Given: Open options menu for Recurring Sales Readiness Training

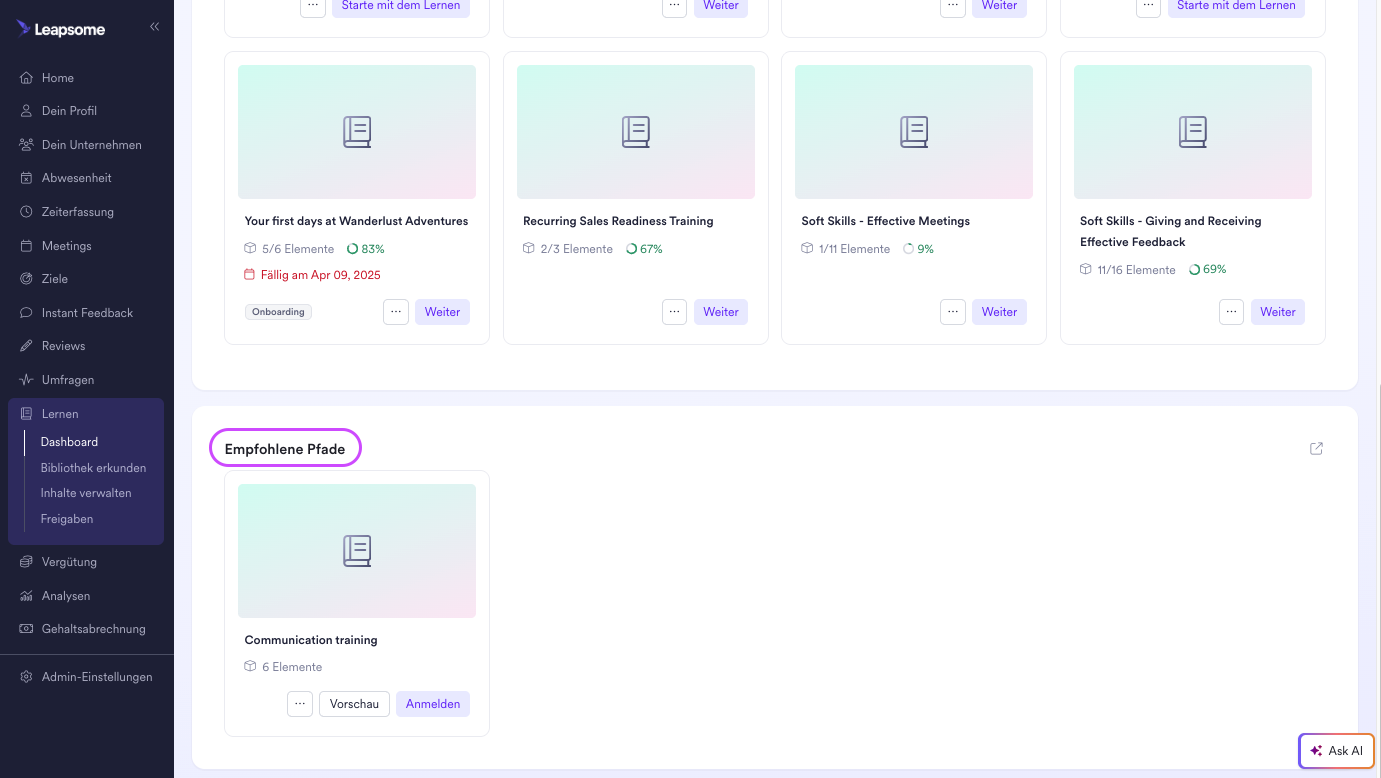Looking at the screenshot, I should pyautogui.click(x=675, y=312).
